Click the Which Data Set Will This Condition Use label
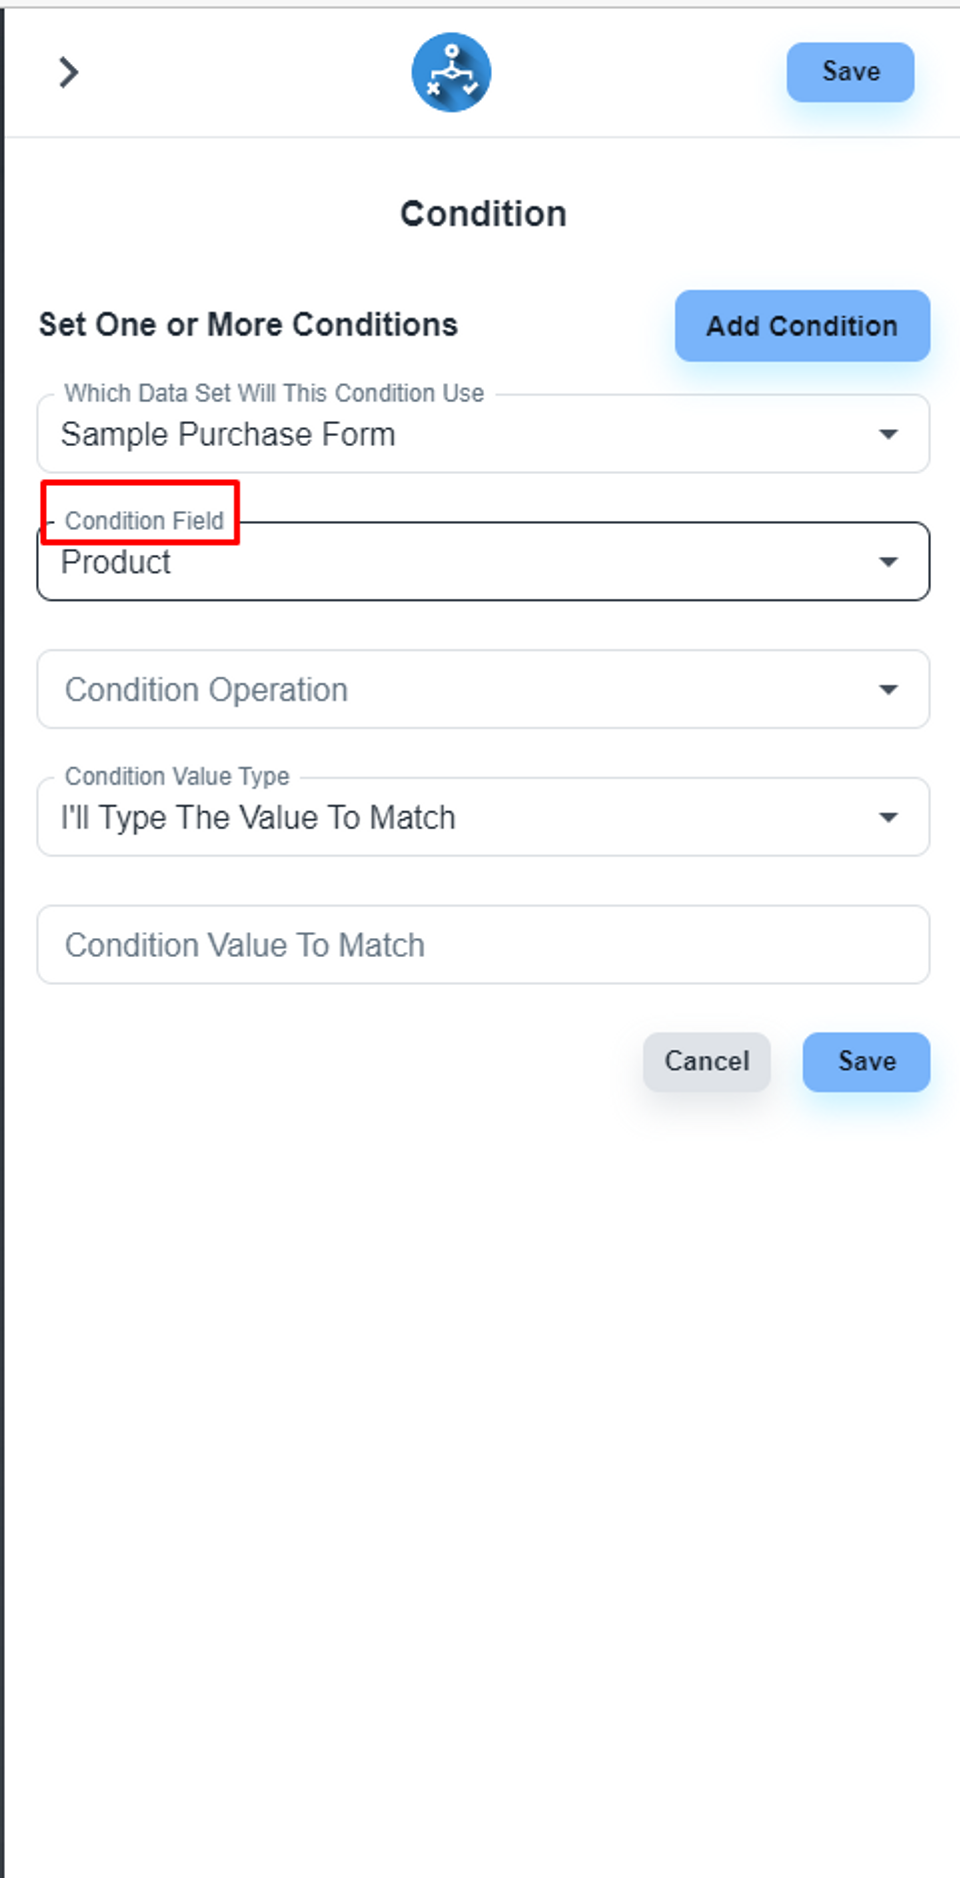The height and width of the screenshot is (1878, 960). point(274,393)
